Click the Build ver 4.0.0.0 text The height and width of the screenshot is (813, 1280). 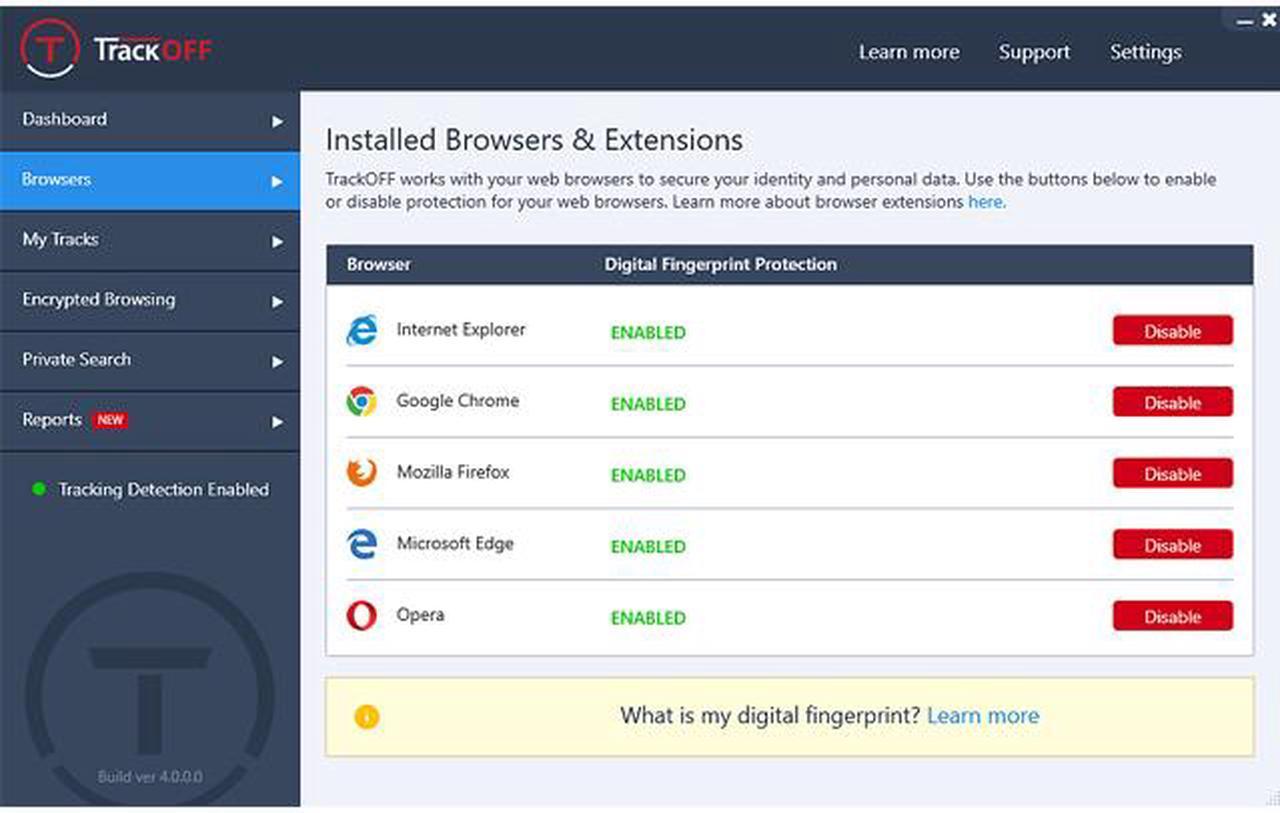pyautogui.click(x=150, y=776)
